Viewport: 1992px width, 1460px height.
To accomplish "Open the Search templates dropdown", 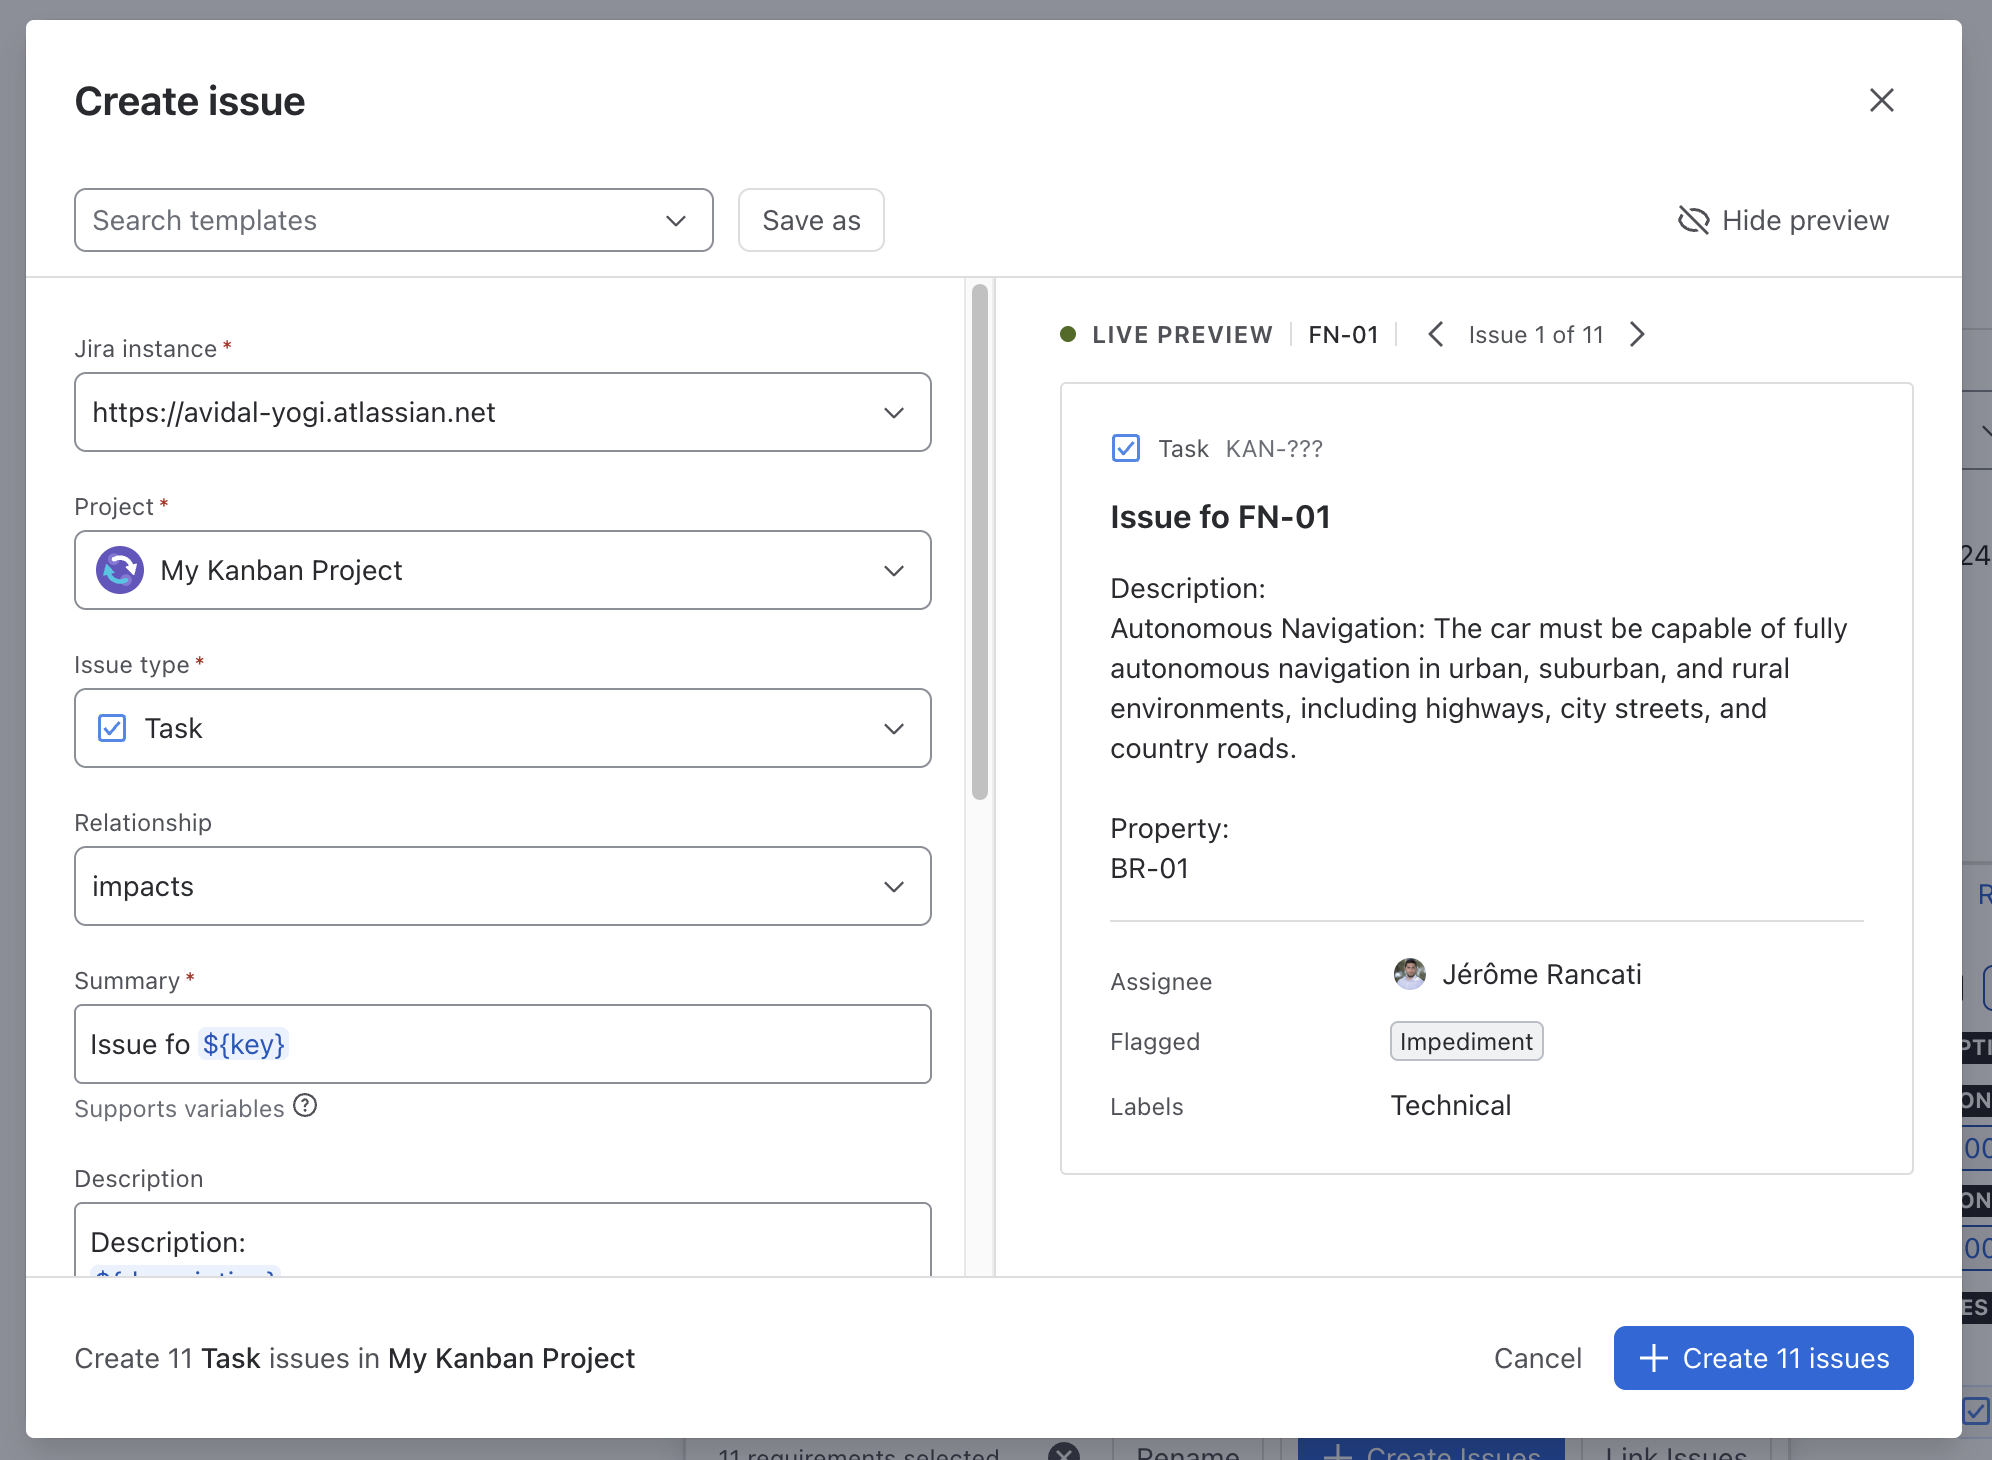I will click(393, 220).
